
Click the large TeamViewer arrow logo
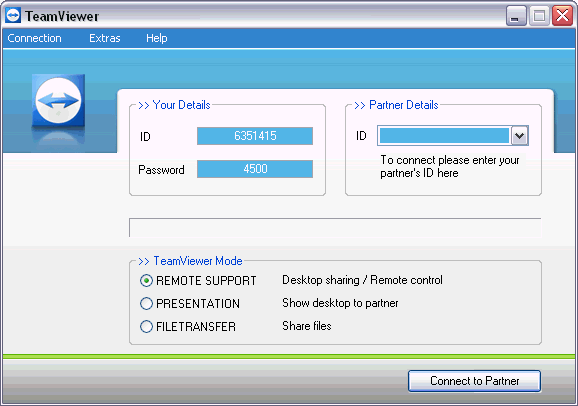(58, 100)
